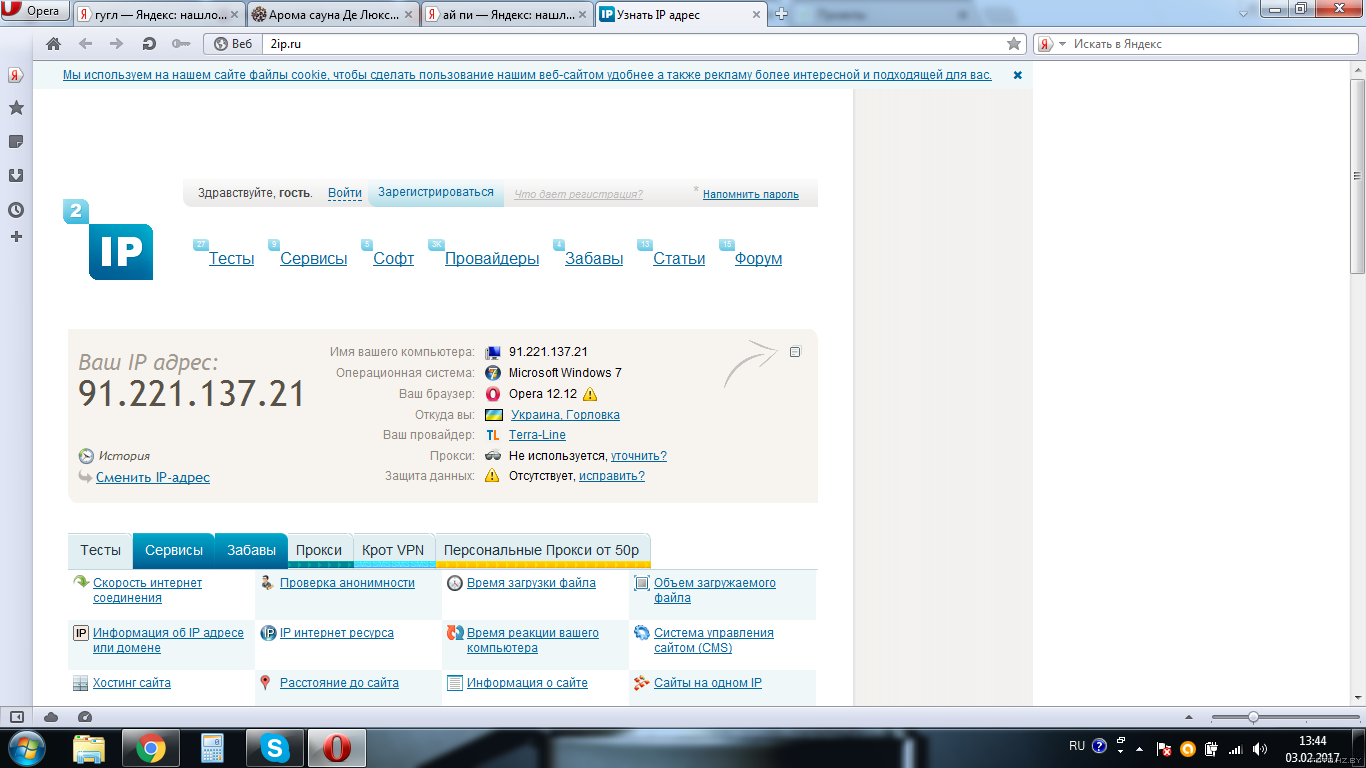Click the Напомнить пароль link
The width and height of the screenshot is (1366, 768).
[x=751, y=194]
